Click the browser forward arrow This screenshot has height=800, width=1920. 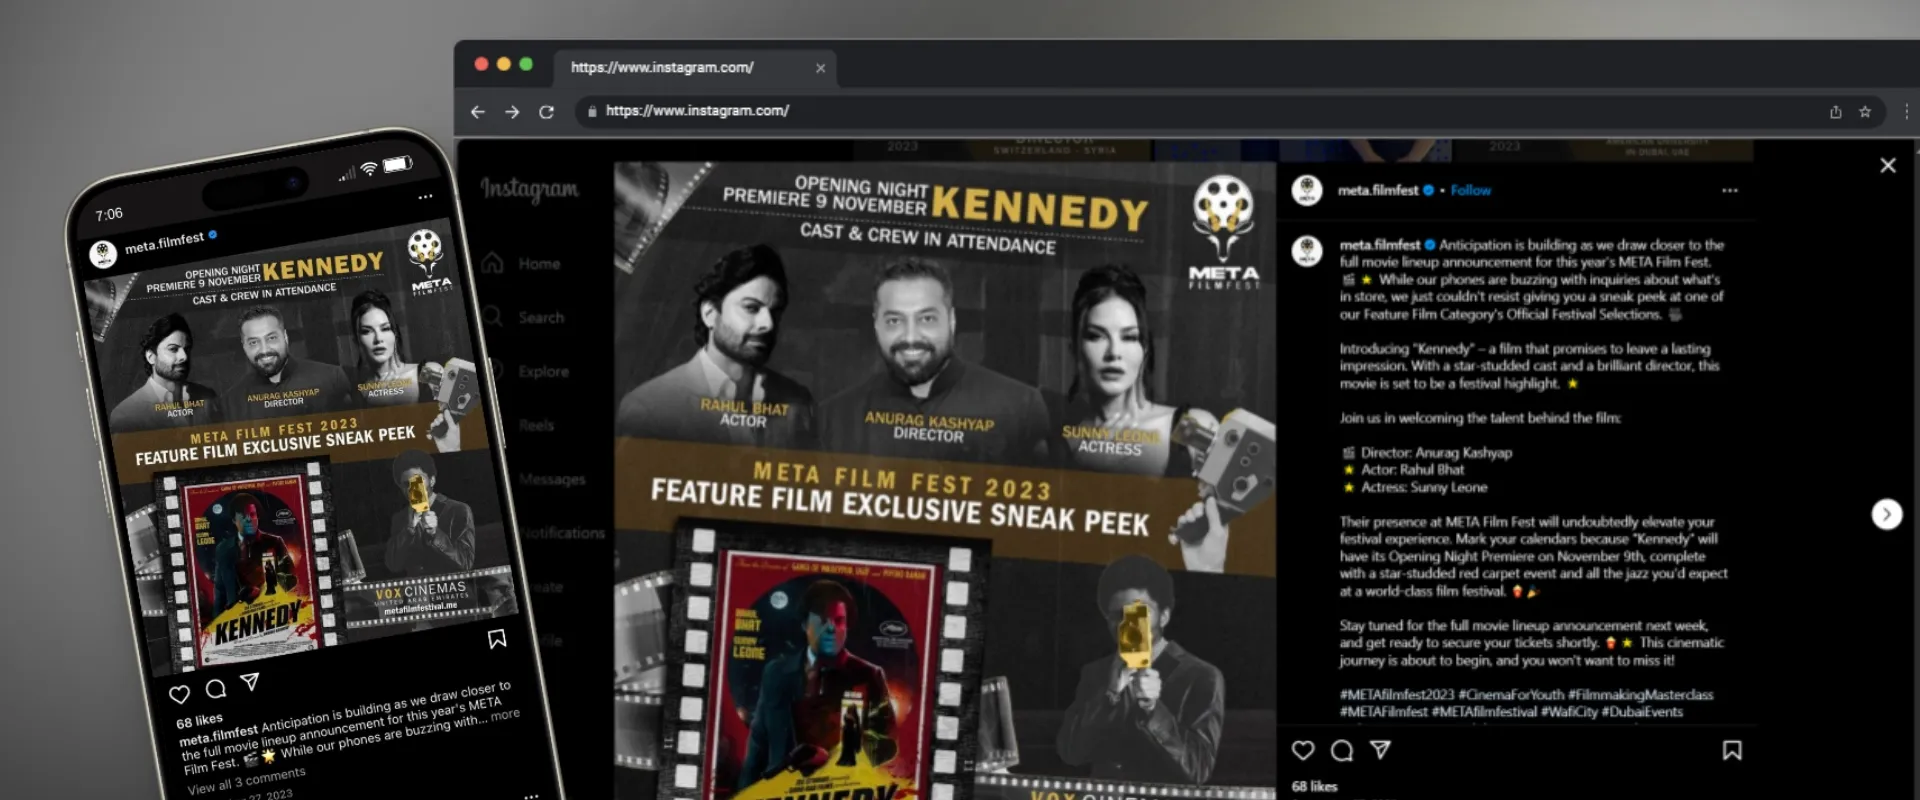click(512, 112)
